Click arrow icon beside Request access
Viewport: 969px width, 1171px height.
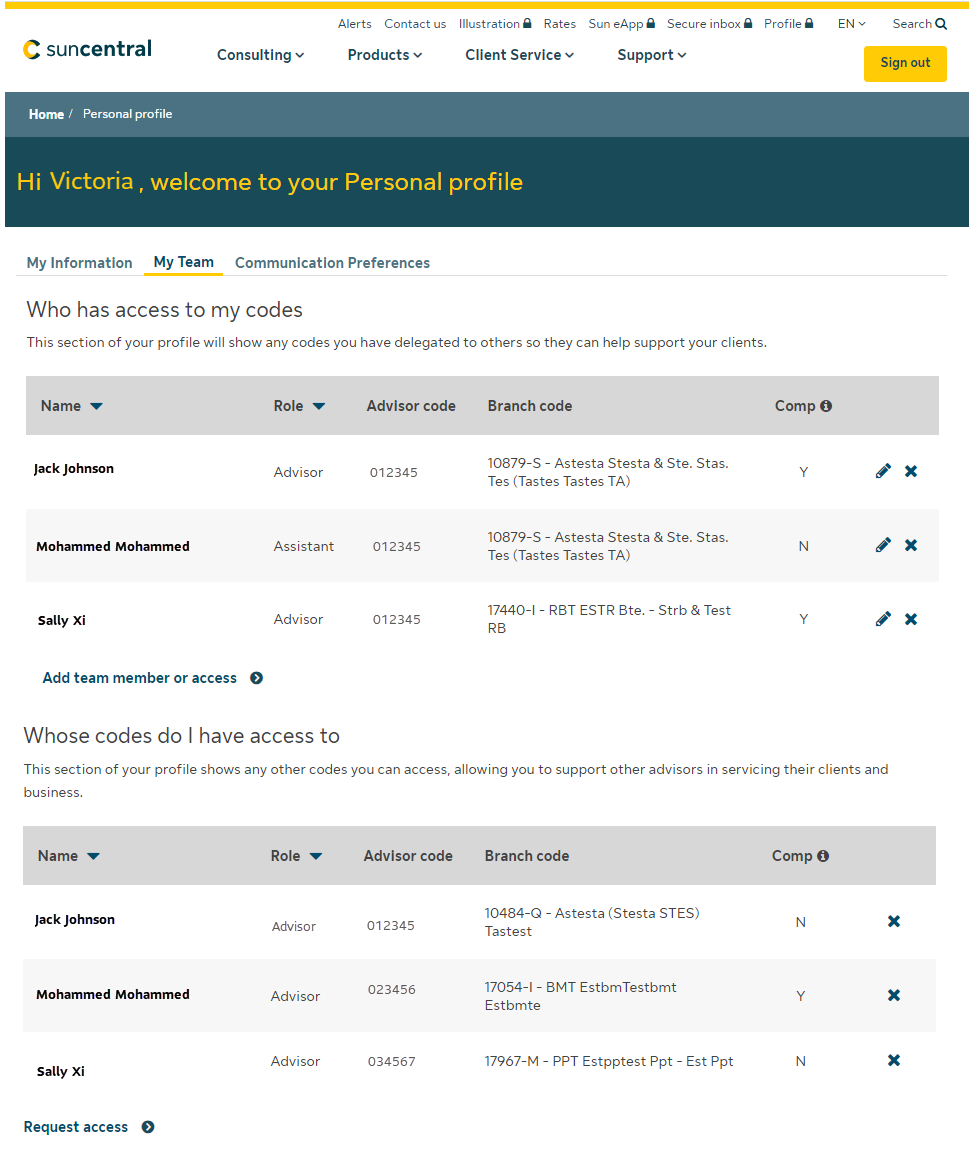[148, 1127]
